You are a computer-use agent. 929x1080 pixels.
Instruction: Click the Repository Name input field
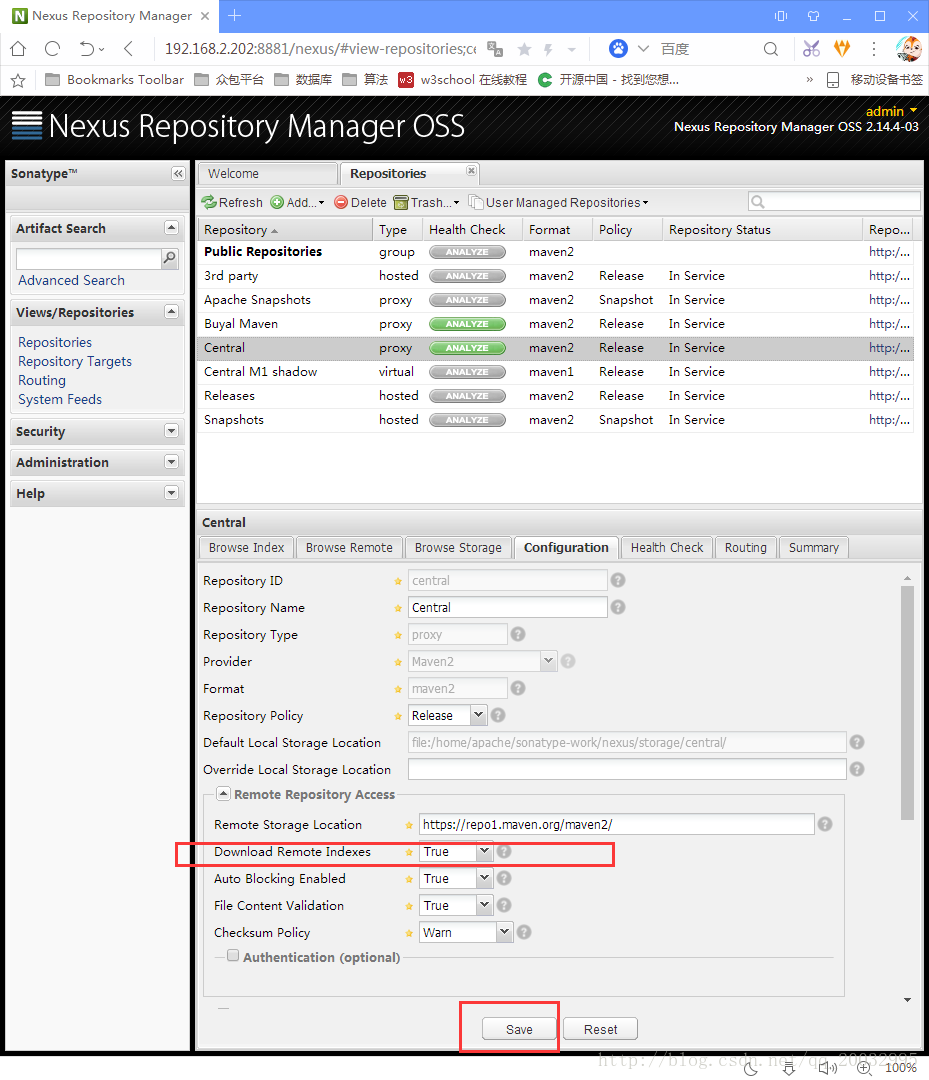tap(508, 608)
